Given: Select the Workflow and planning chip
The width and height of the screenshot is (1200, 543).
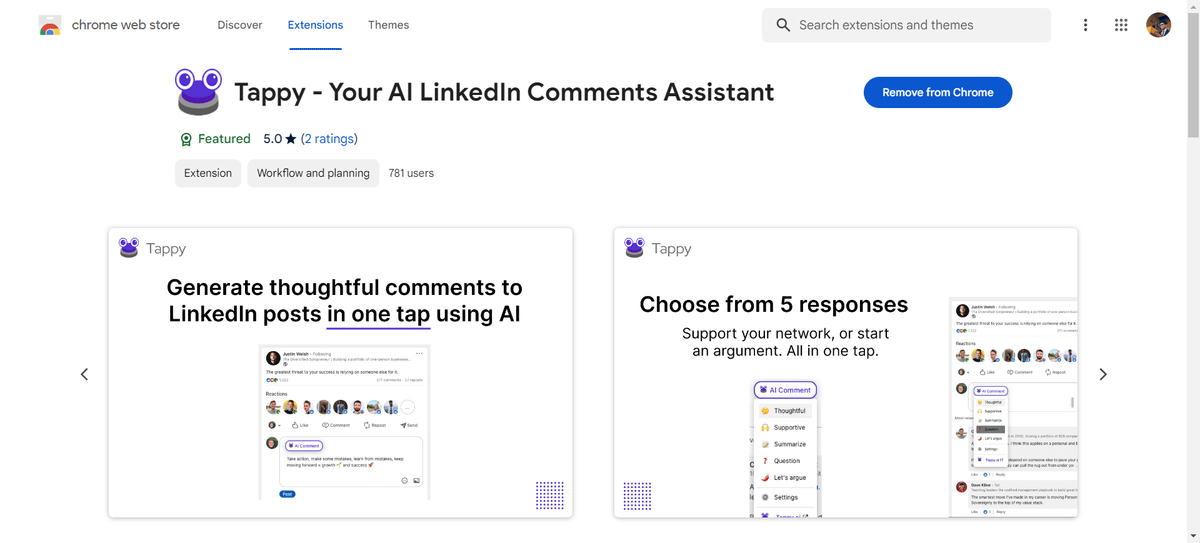Looking at the screenshot, I should pyautogui.click(x=313, y=173).
